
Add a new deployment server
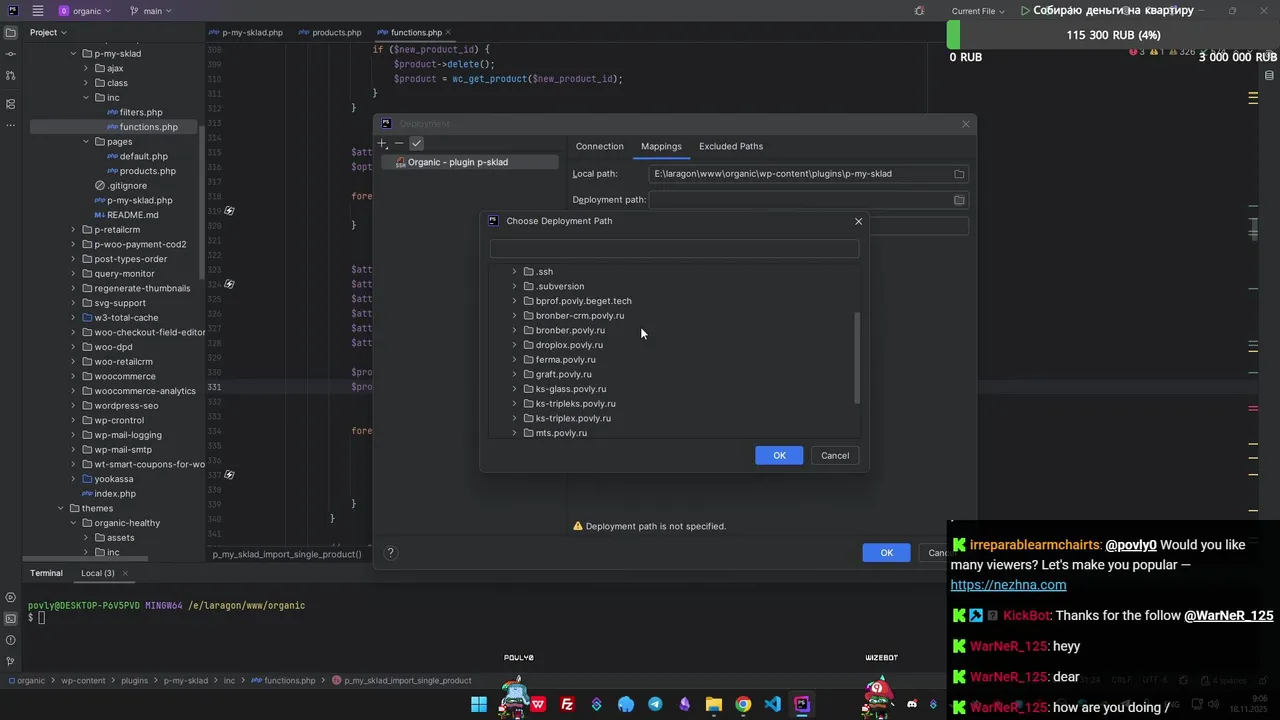(x=382, y=143)
